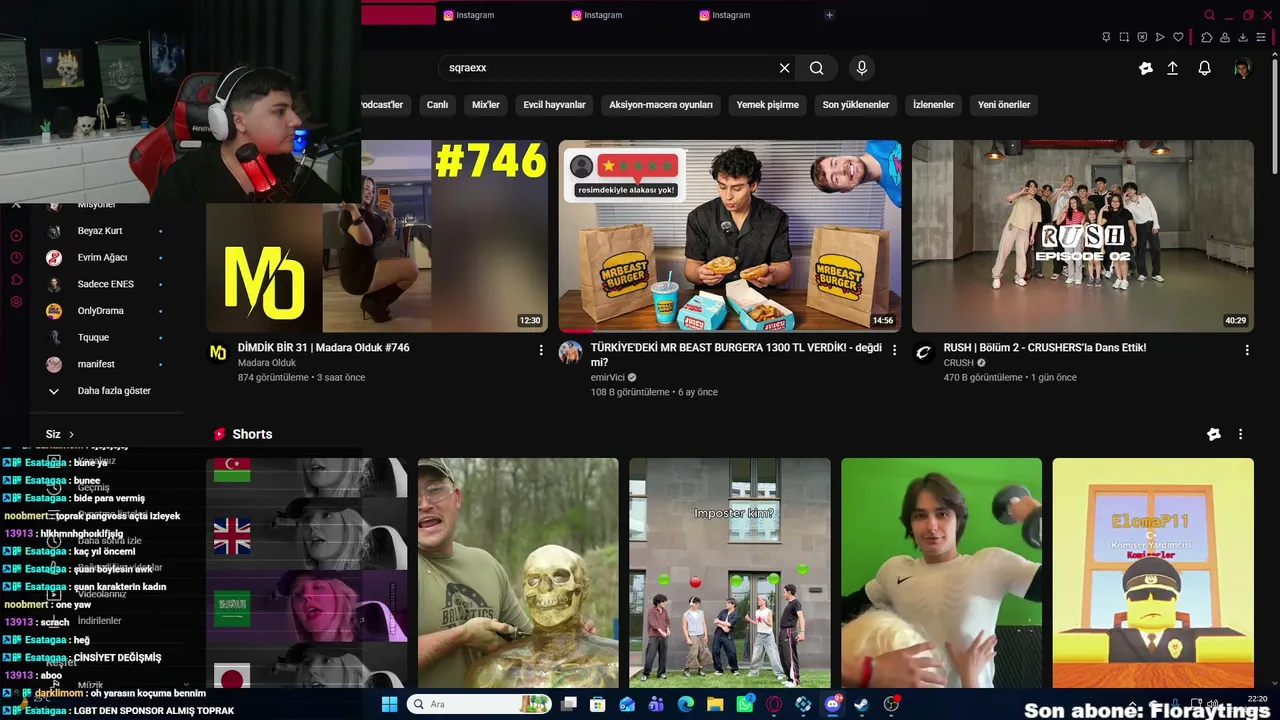Open the Windows Start menu
Viewport: 1280px width, 720px height.
coord(389,704)
